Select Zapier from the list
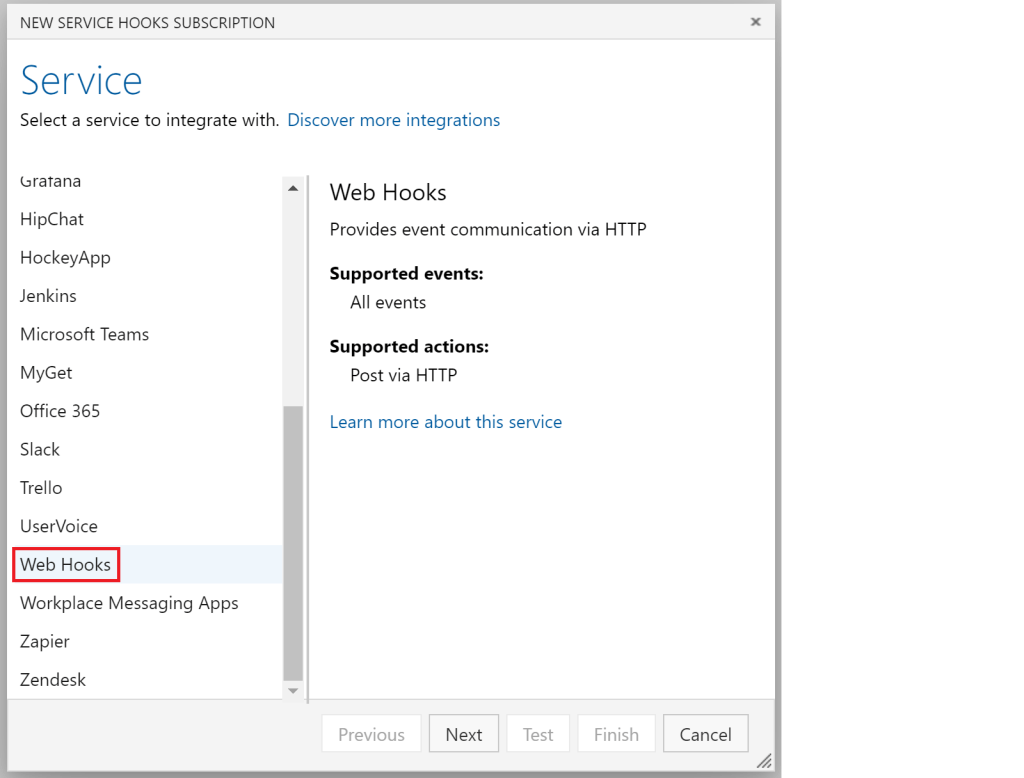The width and height of the screenshot is (1024, 778). point(45,641)
